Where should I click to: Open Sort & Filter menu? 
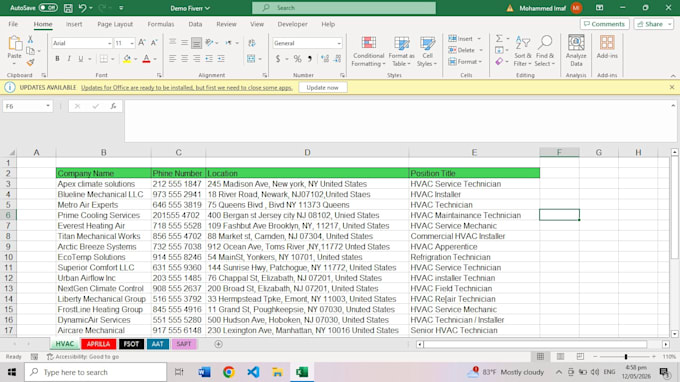tap(523, 51)
